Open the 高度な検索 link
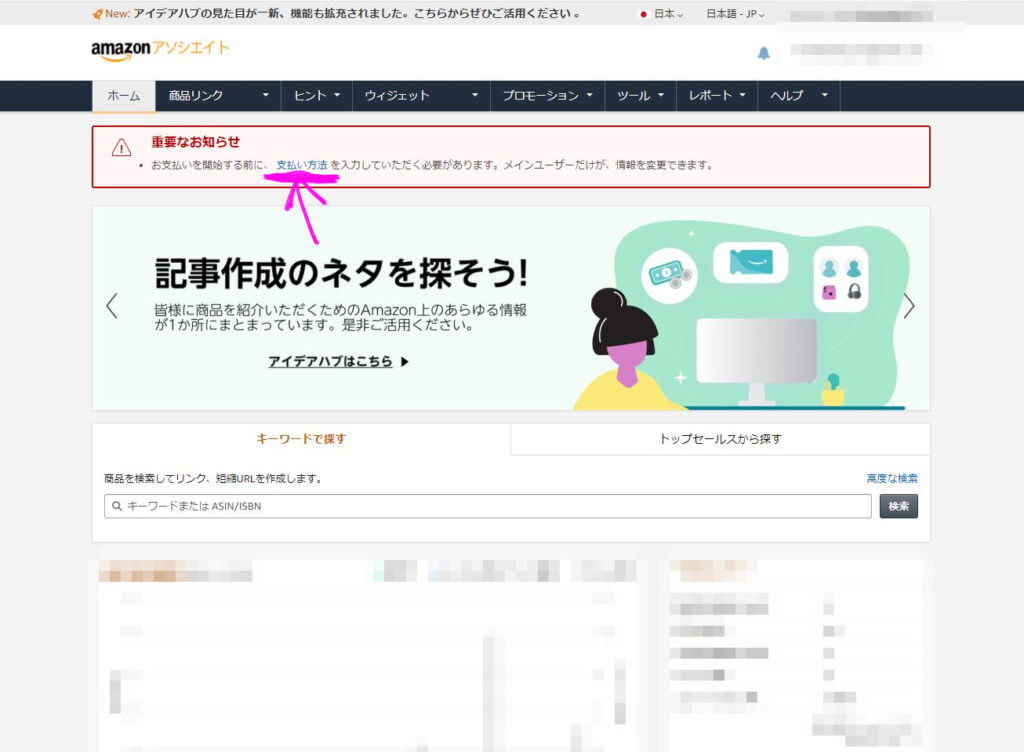The width and height of the screenshot is (1024, 752). (891, 478)
